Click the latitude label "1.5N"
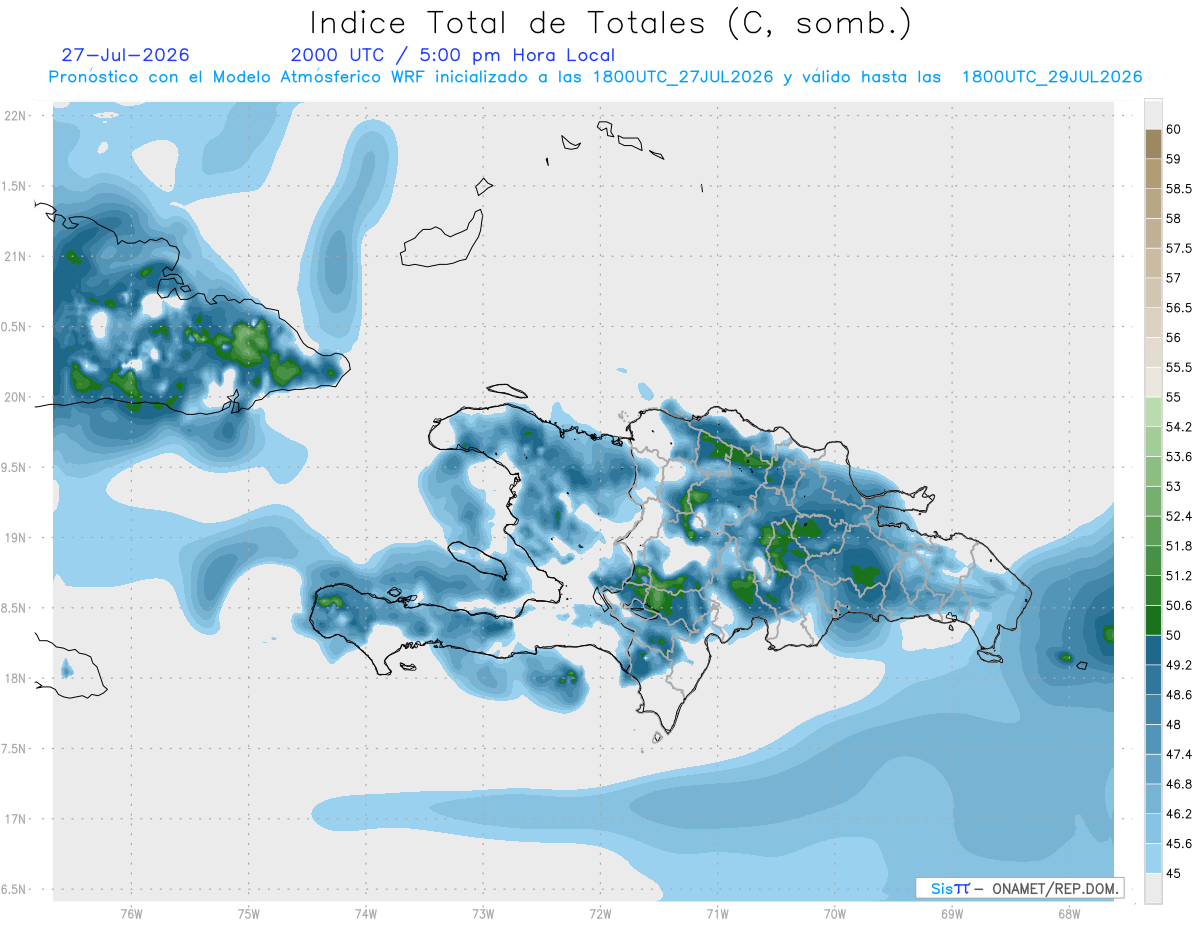The height and width of the screenshot is (927, 1200). [13, 186]
